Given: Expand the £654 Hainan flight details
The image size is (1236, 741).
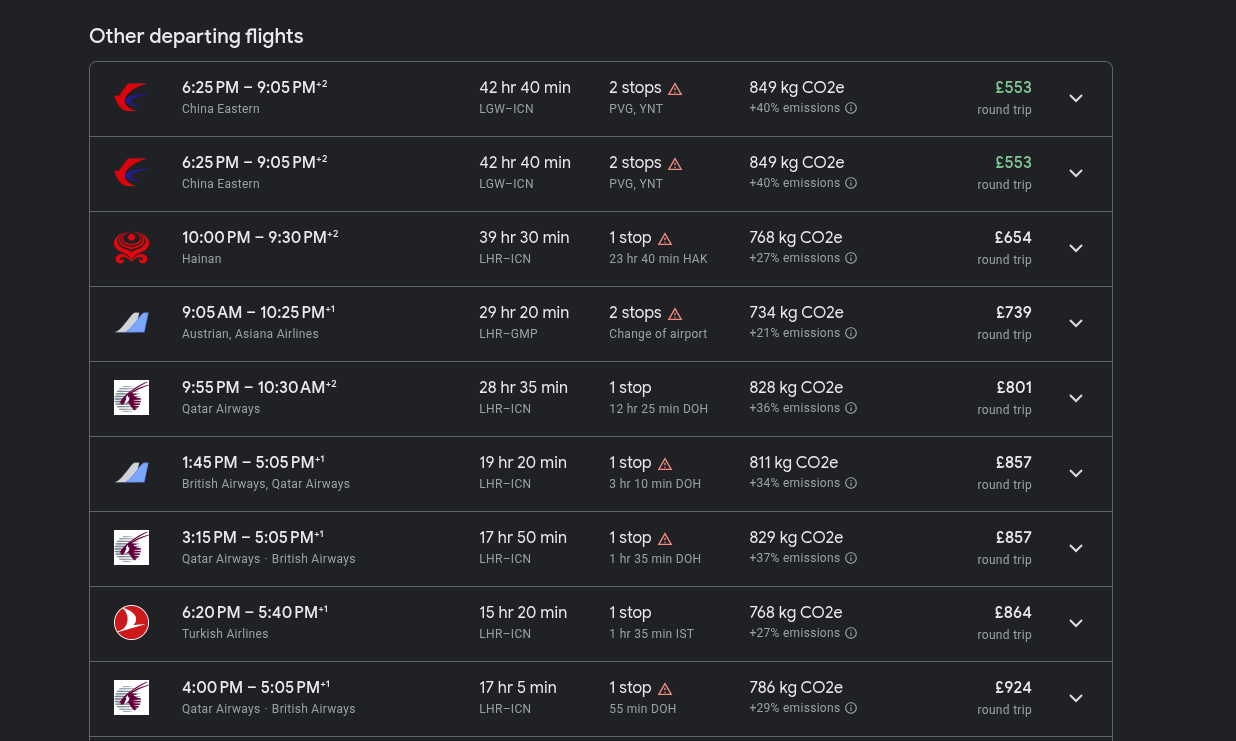Looking at the screenshot, I should coord(1076,248).
